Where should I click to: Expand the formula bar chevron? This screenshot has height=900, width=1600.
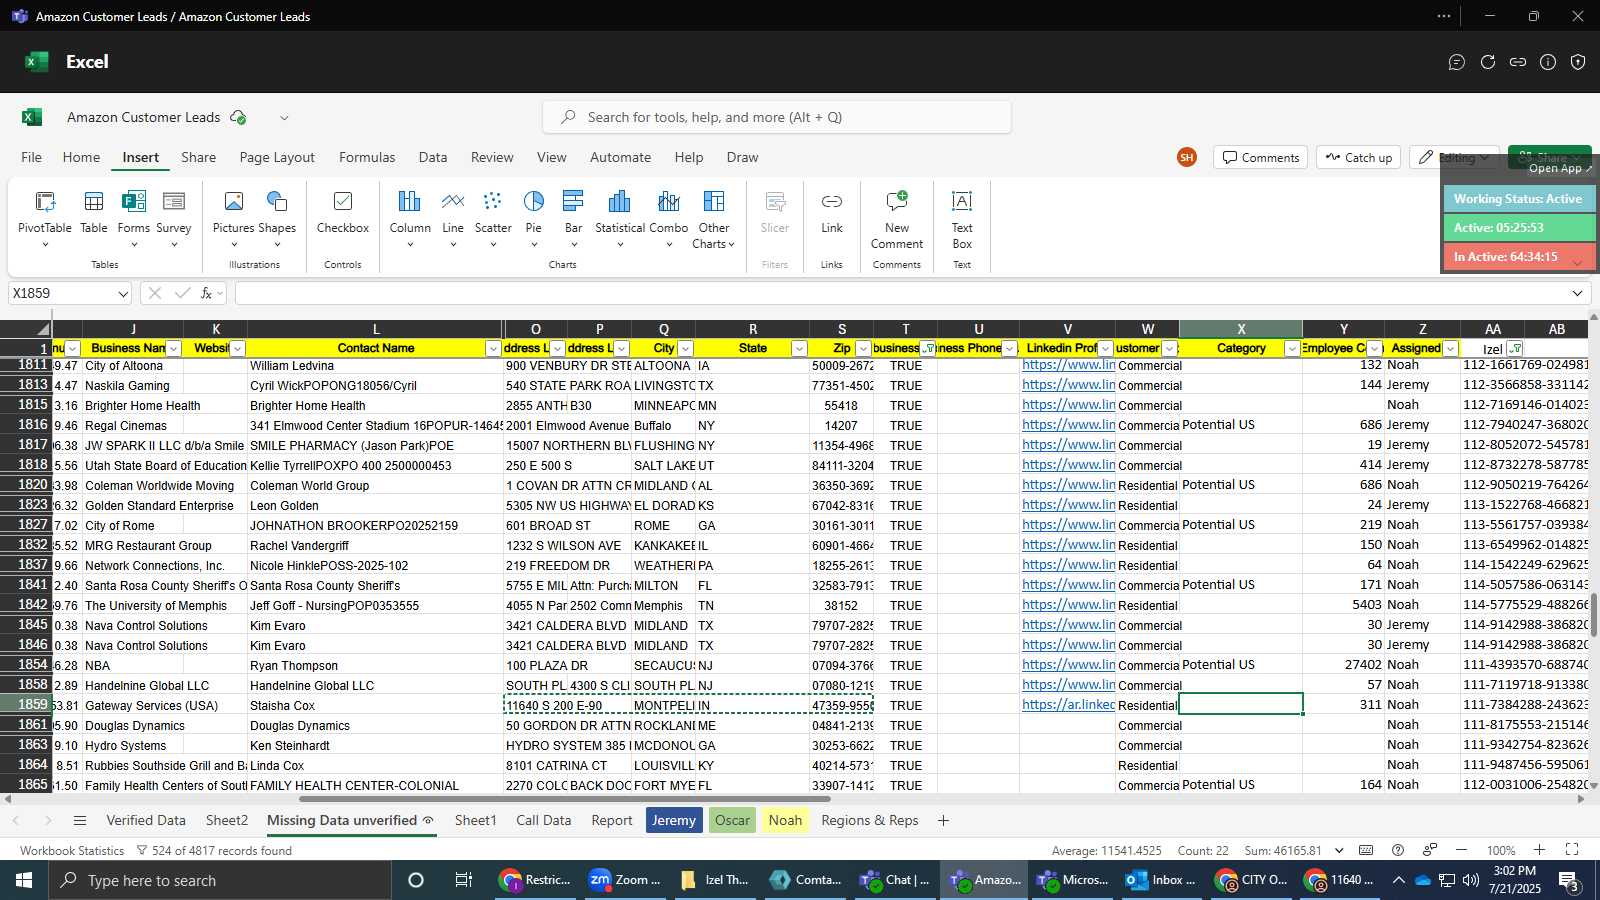(1577, 293)
